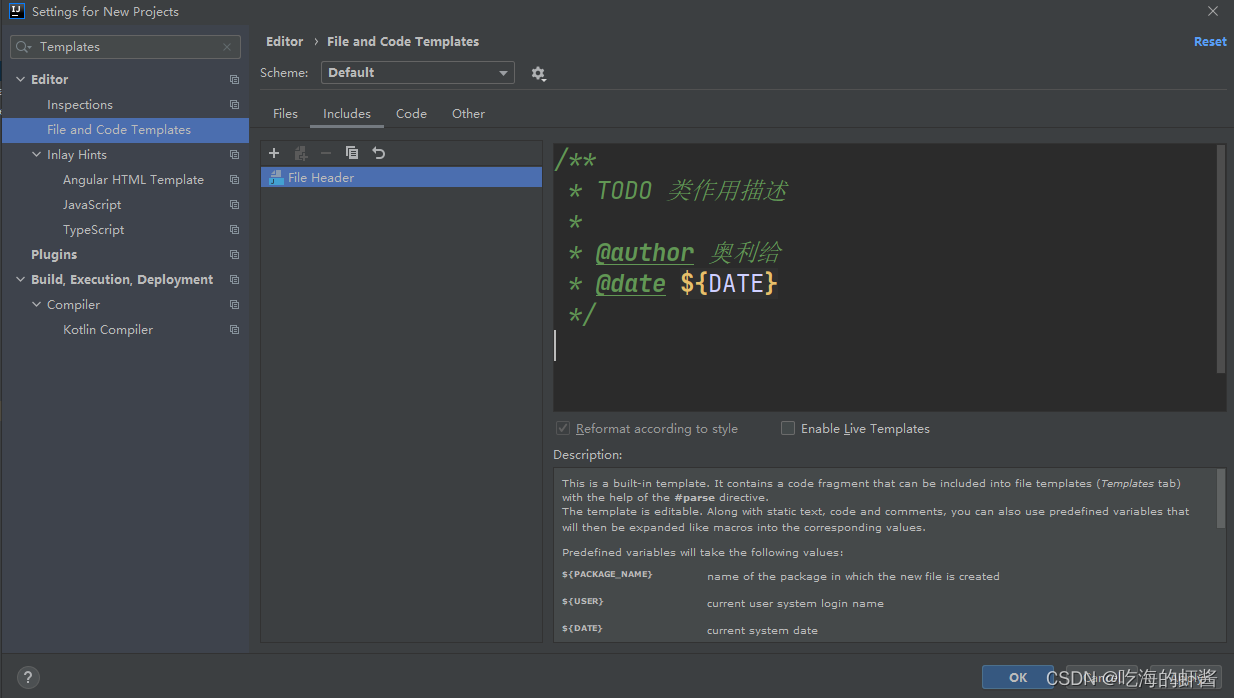
Task: Click the File Header template file icon
Action: tap(276, 178)
